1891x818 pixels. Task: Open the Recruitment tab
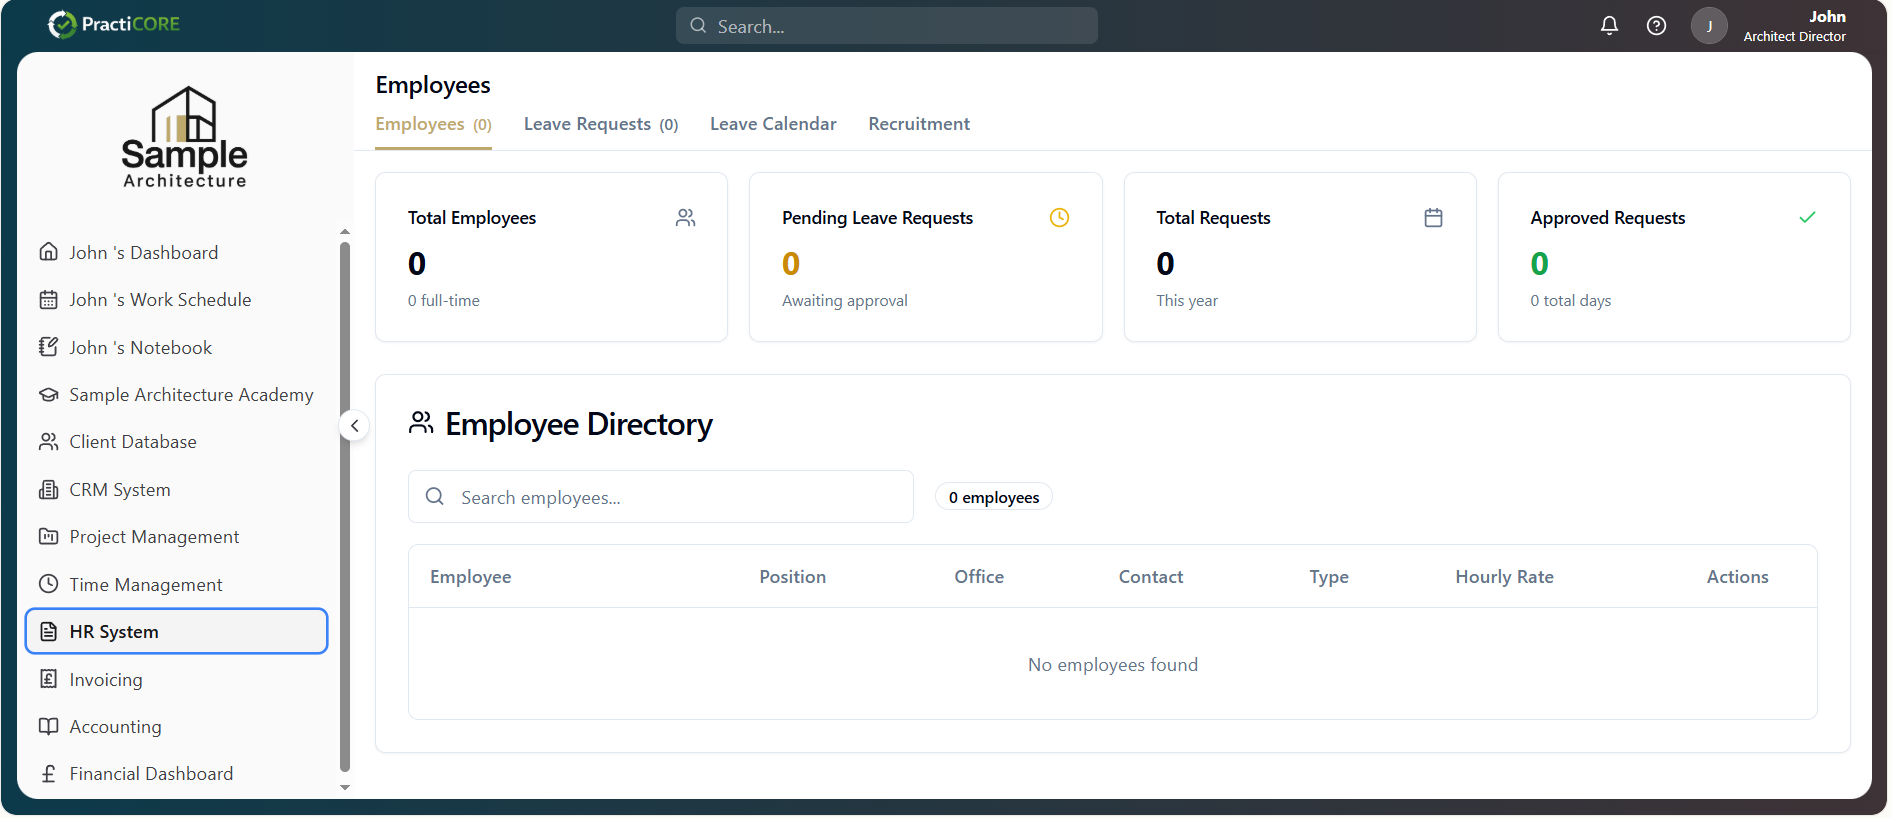[919, 124]
